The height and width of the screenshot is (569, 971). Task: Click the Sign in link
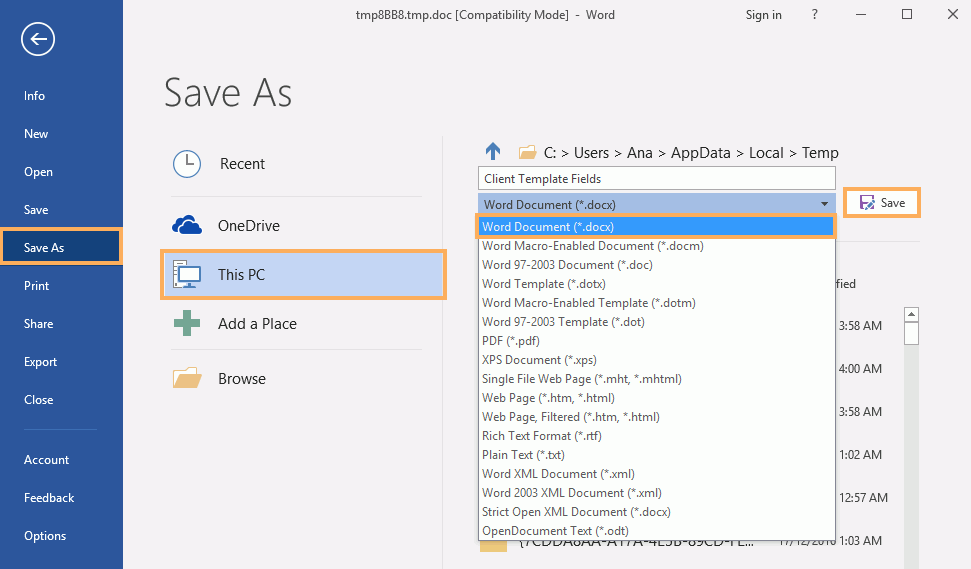point(763,15)
